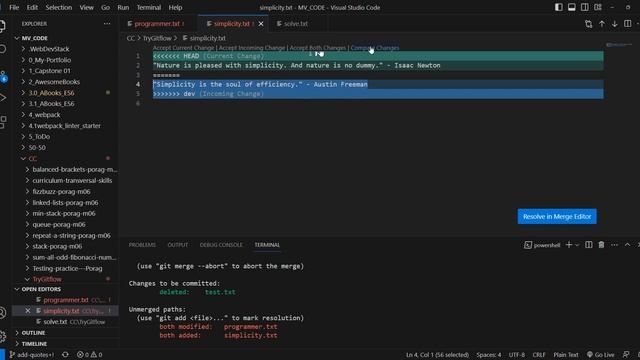
Task: Switch to the Output panel tab
Action: coord(178,245)
